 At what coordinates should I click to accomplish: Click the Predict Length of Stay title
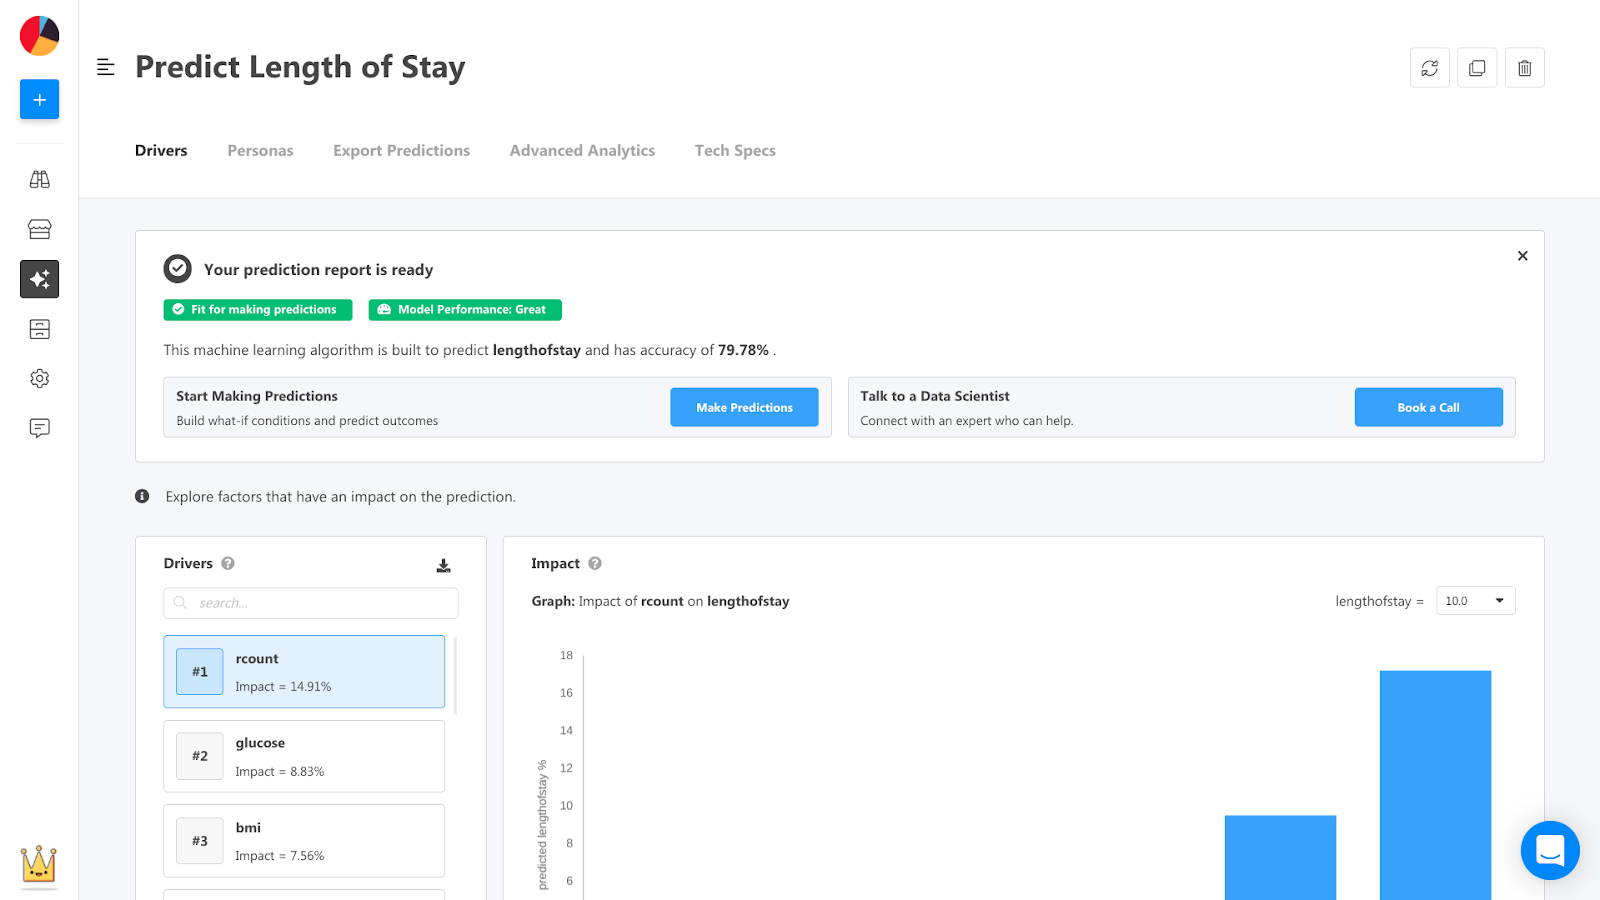[300, 67]
